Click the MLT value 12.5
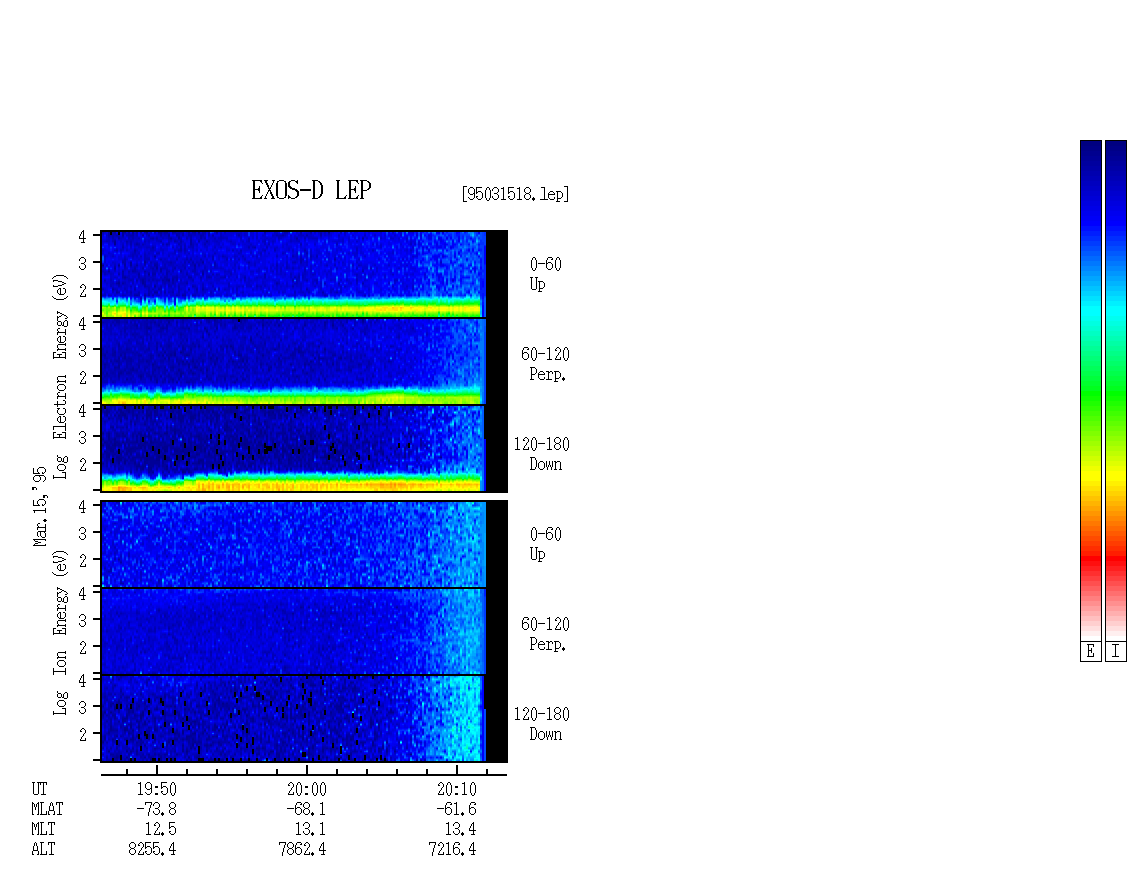 click(160, 830)
